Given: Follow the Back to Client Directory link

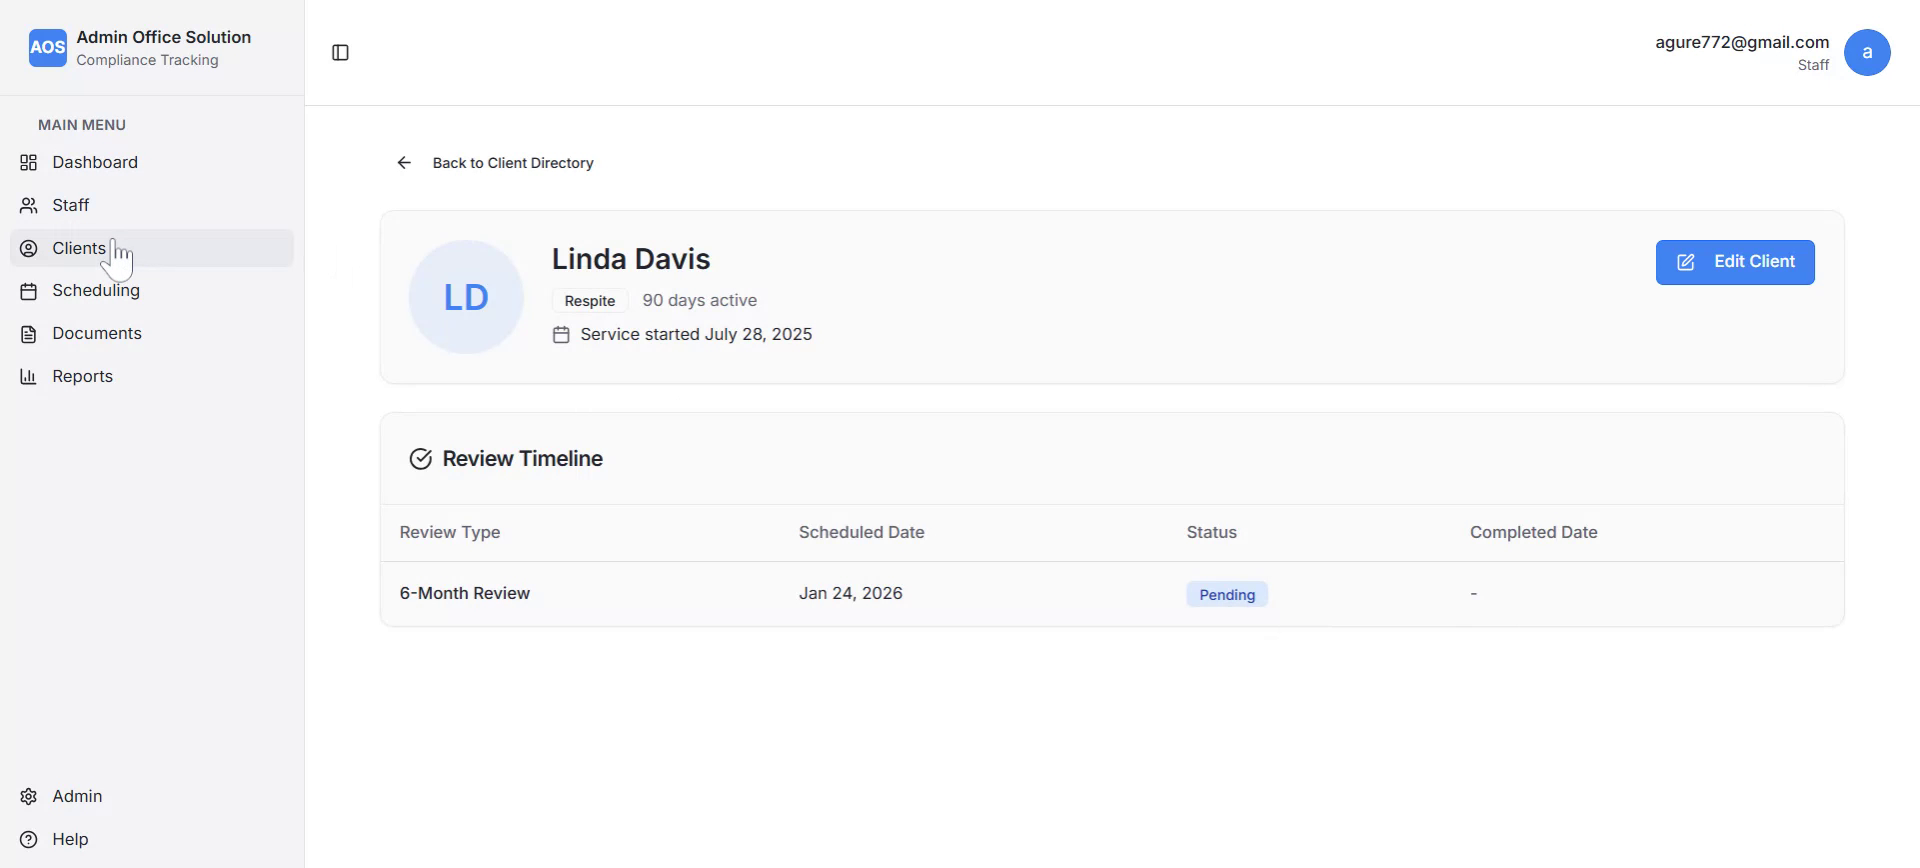Looking at the screenshot, I should click(x=512, y=163).
